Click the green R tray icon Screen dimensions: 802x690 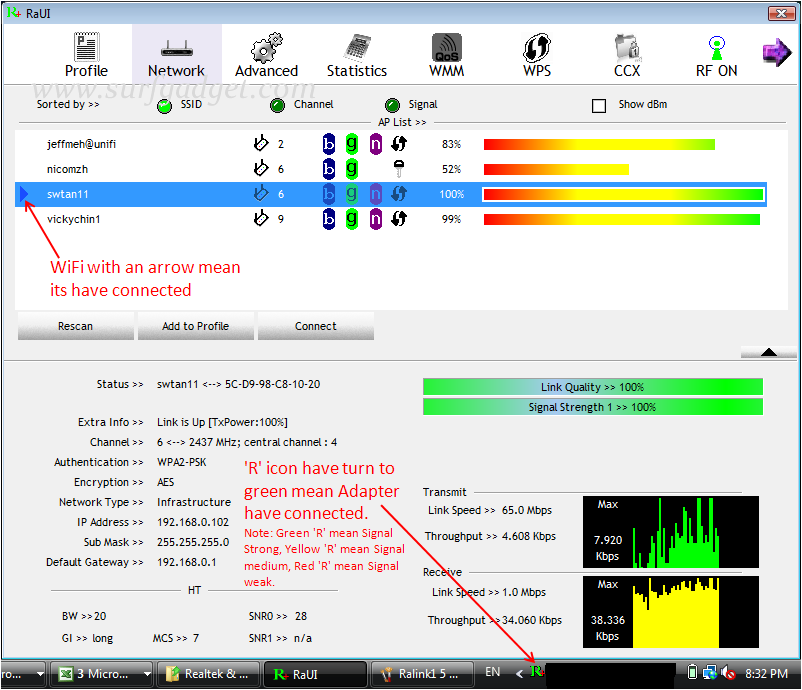click(537, 671)
